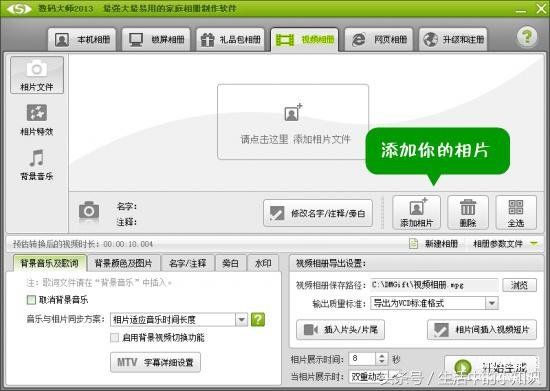Open the 旁白 settings tab
This screenshot has height=391, width=550.
pyautogui.click(x=230, y=263)
